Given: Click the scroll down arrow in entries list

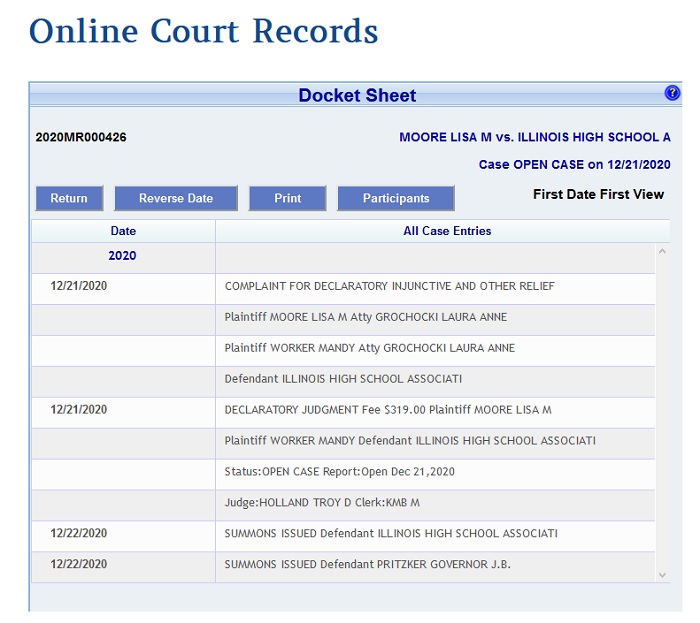Looking at the screenshot, I should pos(661,575).
